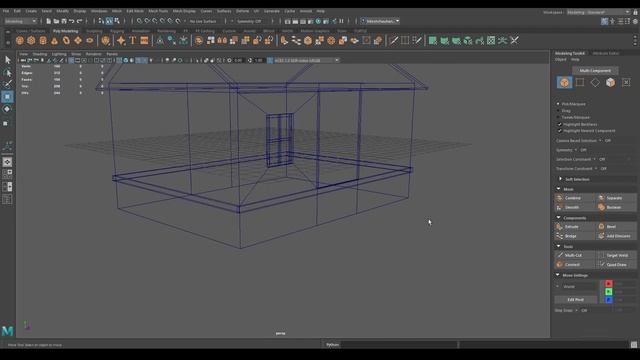Click the Separate button
This screenshot has height=360, width=640.
pos(616,198)
